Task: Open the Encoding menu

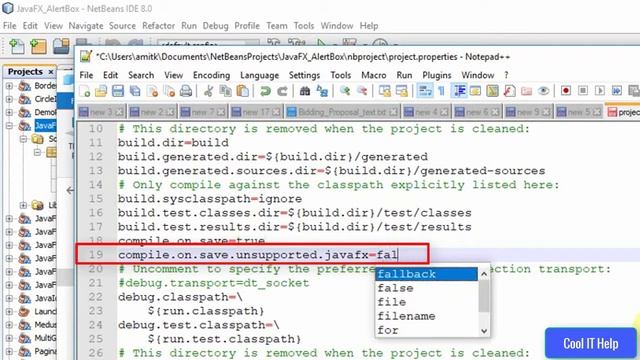Action: (x=211, y=75)
